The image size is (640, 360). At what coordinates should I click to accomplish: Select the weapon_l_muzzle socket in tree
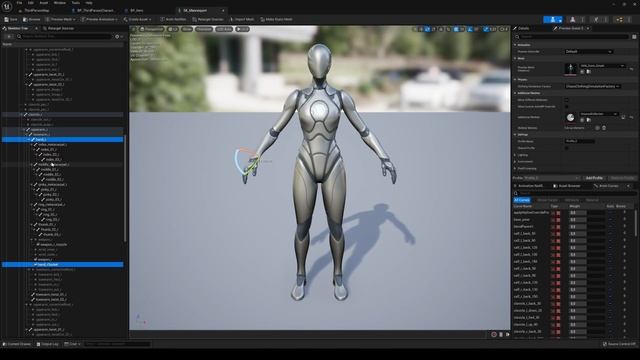pyautogui.click(x=53, y=244)
